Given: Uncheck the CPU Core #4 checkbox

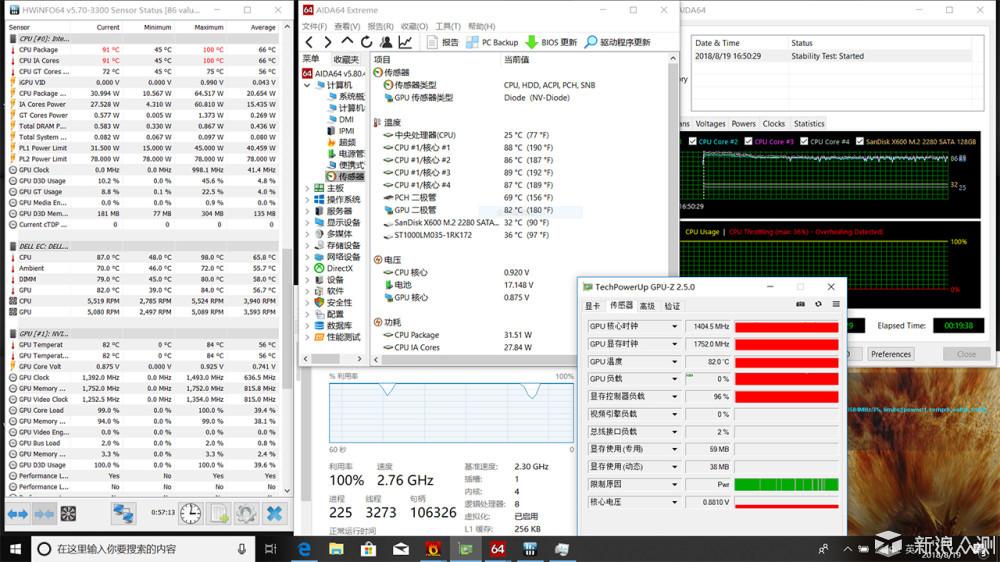Looking at the screenshot, I should coord(804,142).
